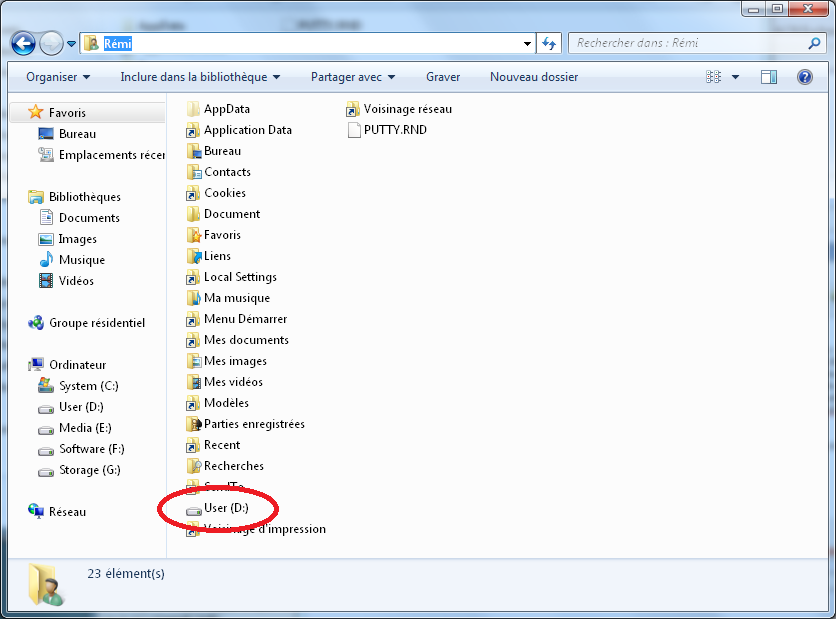Click the Back navigation arrow button
This screenshot has height=619, width=836.
click(24, 43)
